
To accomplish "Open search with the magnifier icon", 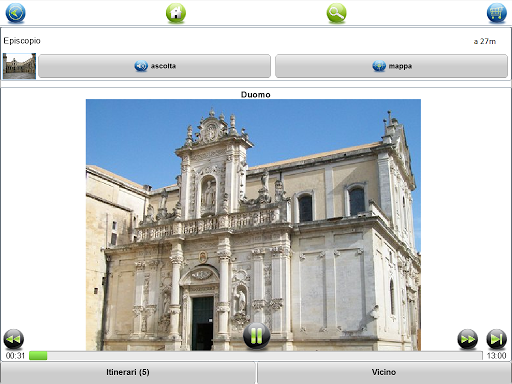I will click(x=336, y=13).
